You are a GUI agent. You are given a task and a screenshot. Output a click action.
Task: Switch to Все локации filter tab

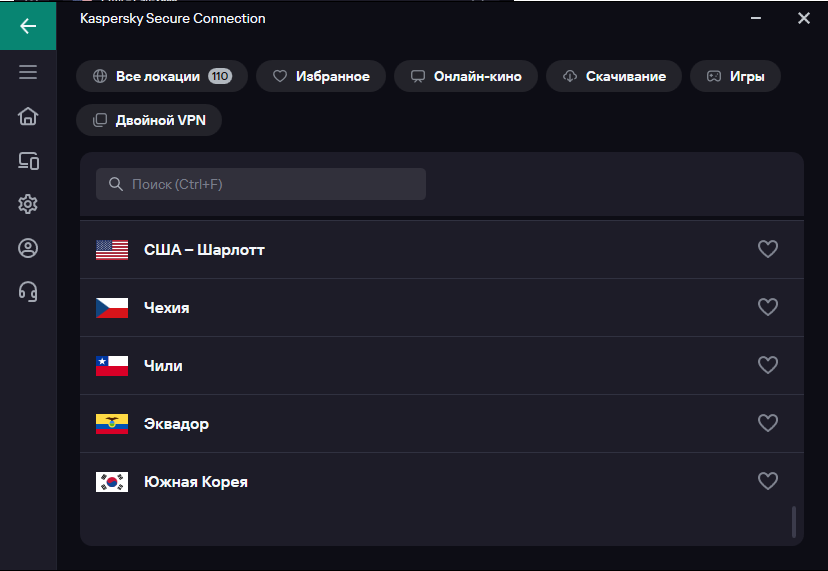tap(162, 76)
